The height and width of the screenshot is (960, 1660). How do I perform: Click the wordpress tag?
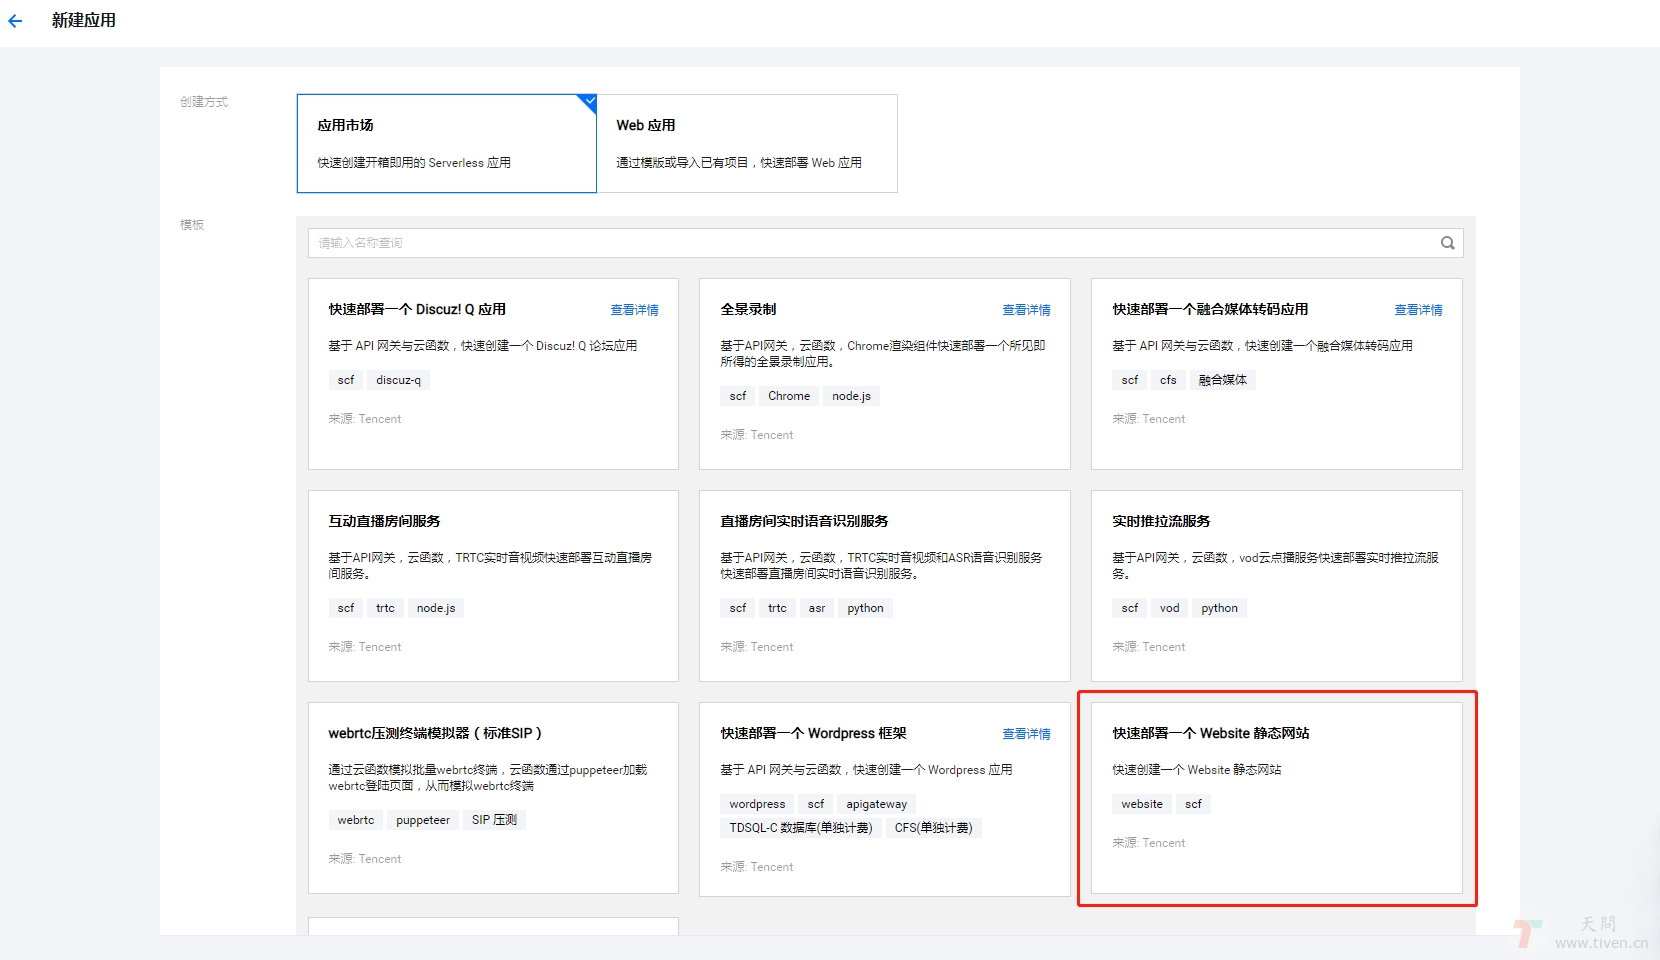coord(757,804)
